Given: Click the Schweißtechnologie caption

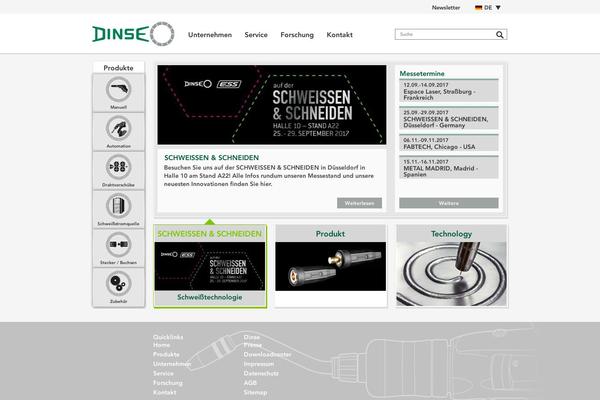Looking at the screenshot, I should click(x=210, y=297).
